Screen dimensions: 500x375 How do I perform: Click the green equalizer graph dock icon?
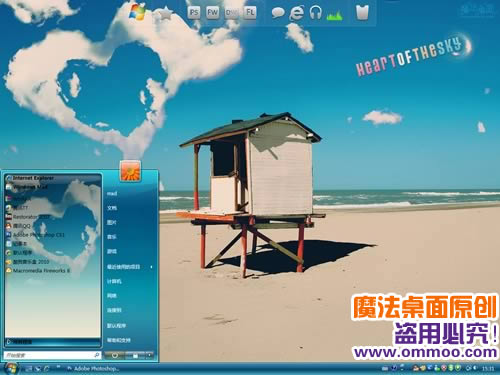334,15
